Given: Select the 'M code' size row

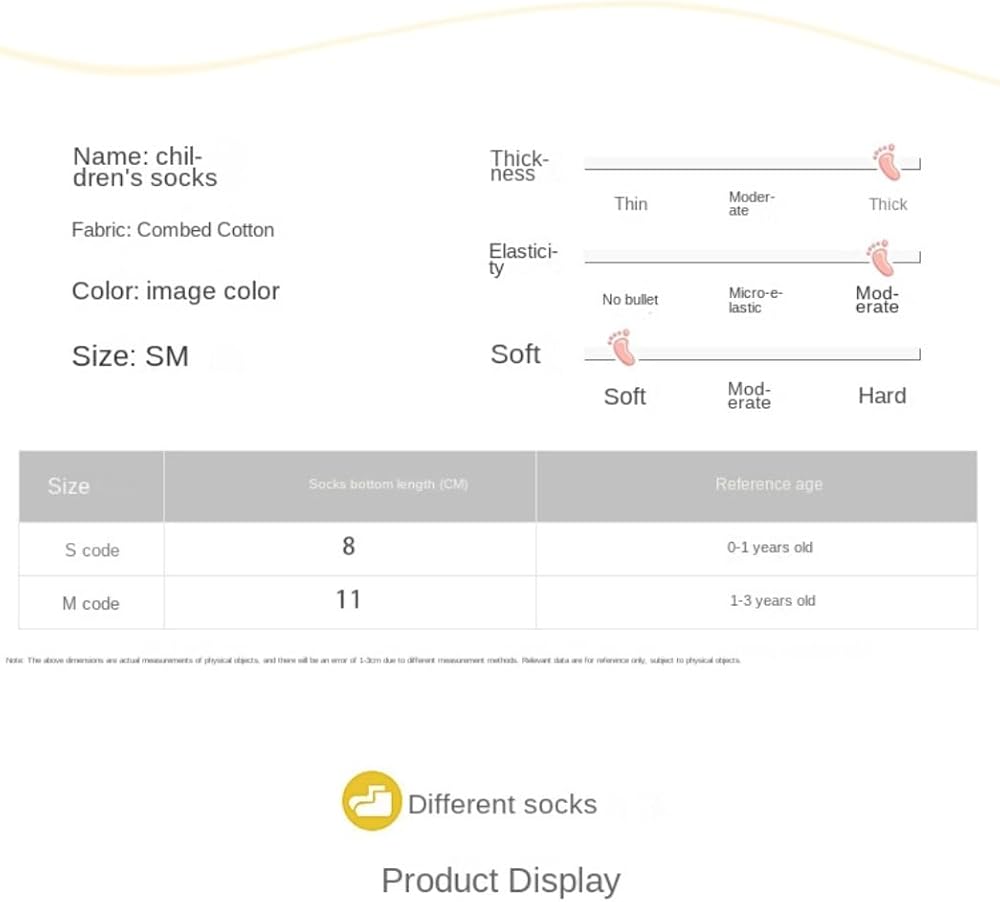Looking at the screenshot, I should 91,604.
